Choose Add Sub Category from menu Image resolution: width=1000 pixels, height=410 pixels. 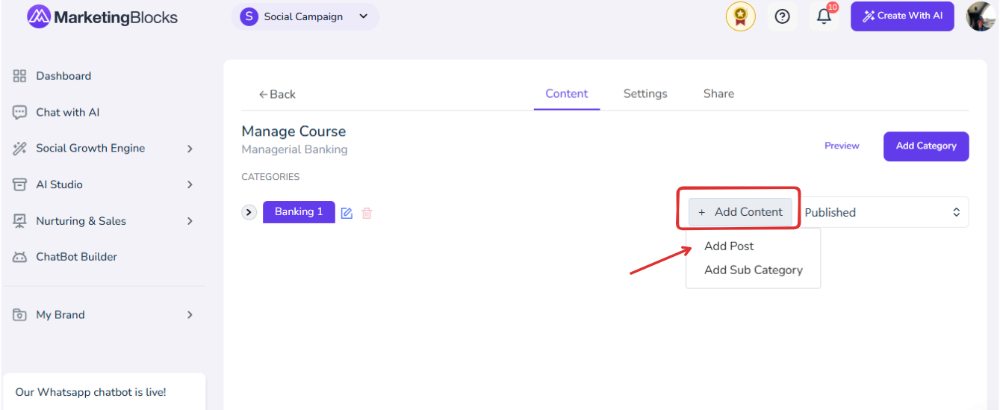[753, 270]
